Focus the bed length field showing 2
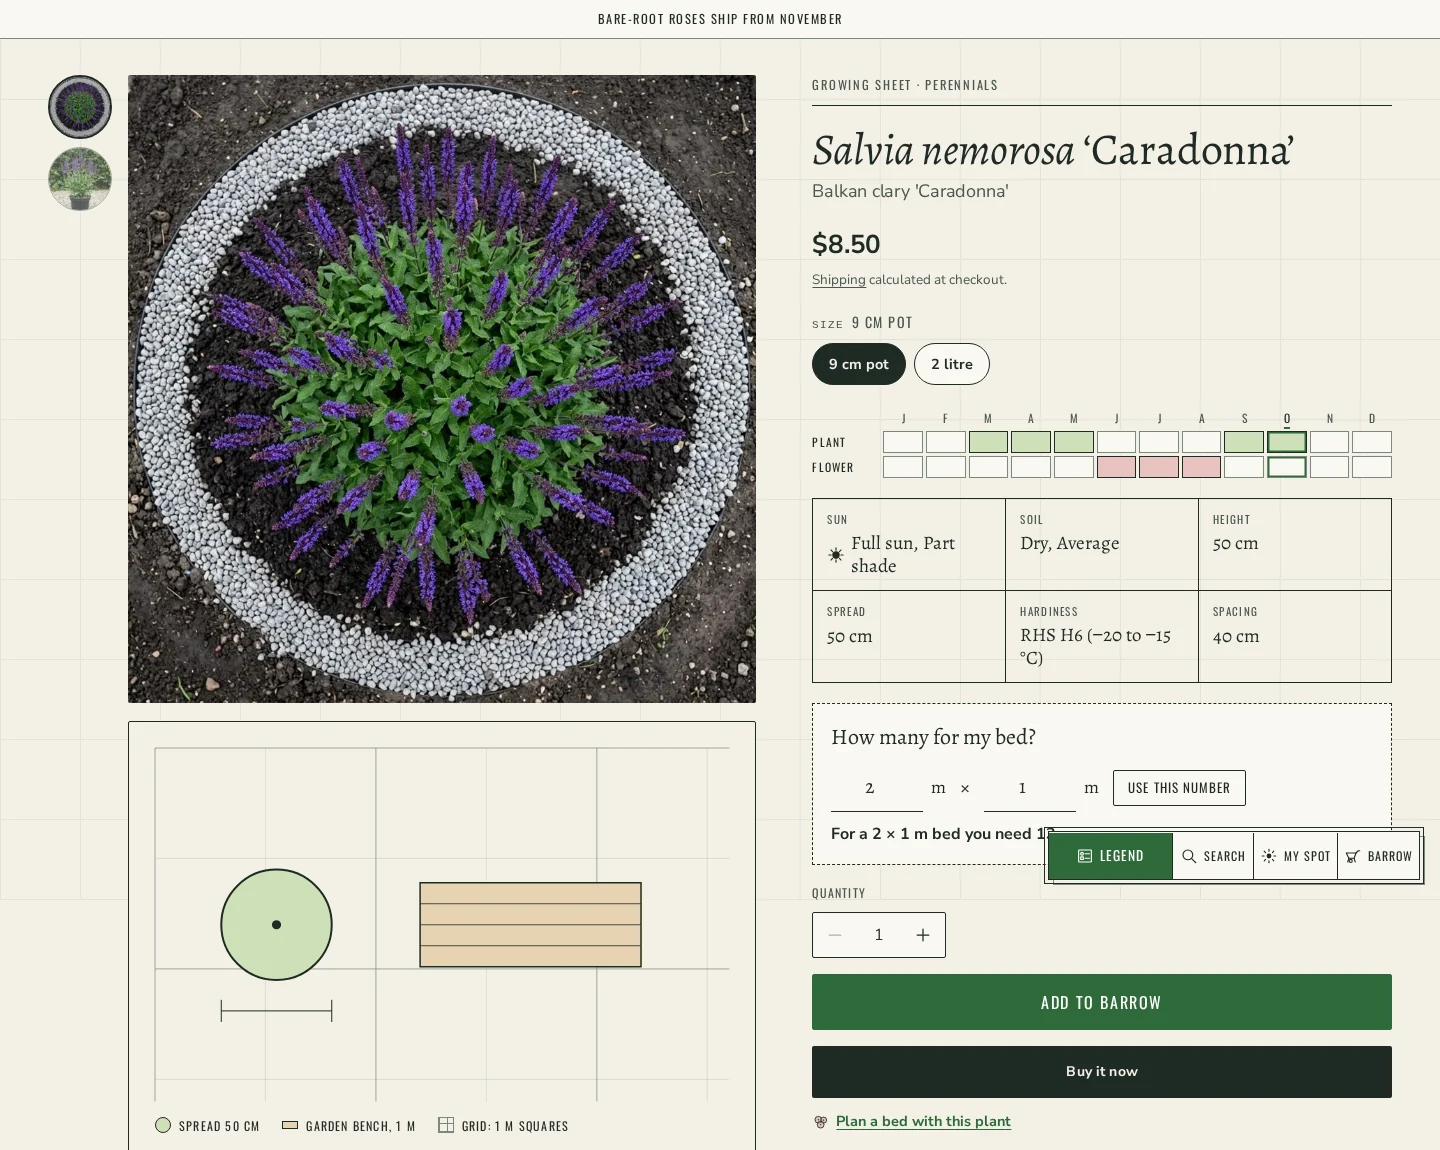Screen dimensions: 1440x1150 point(877,788)
